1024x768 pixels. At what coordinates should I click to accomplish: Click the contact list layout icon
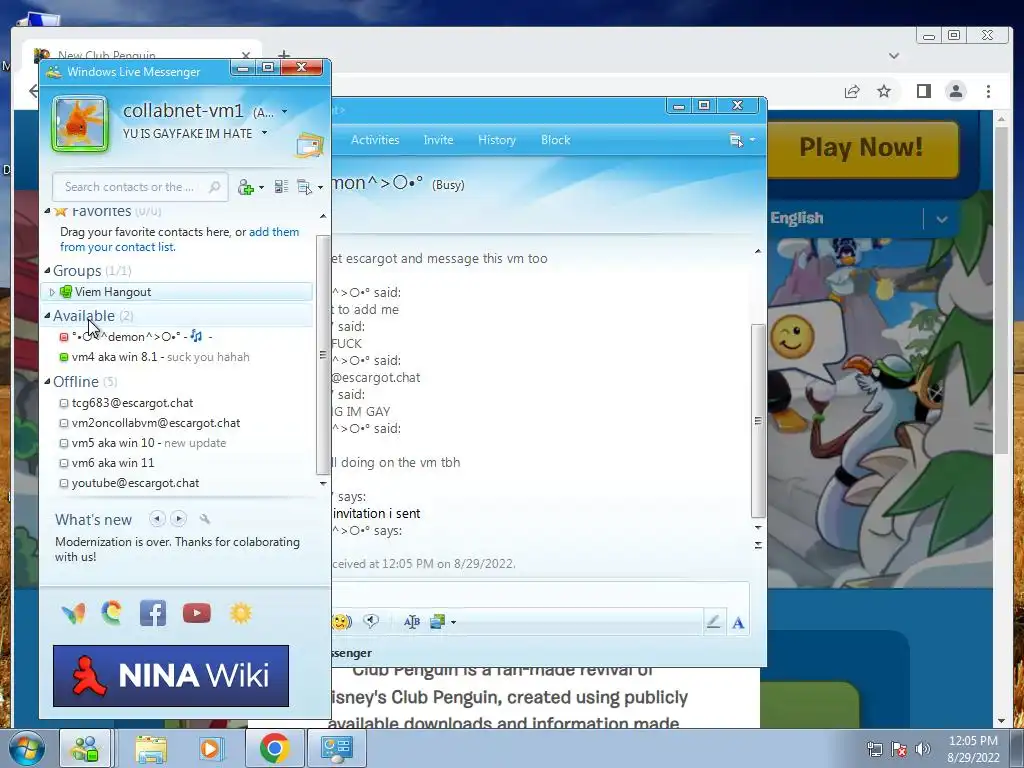281,187
